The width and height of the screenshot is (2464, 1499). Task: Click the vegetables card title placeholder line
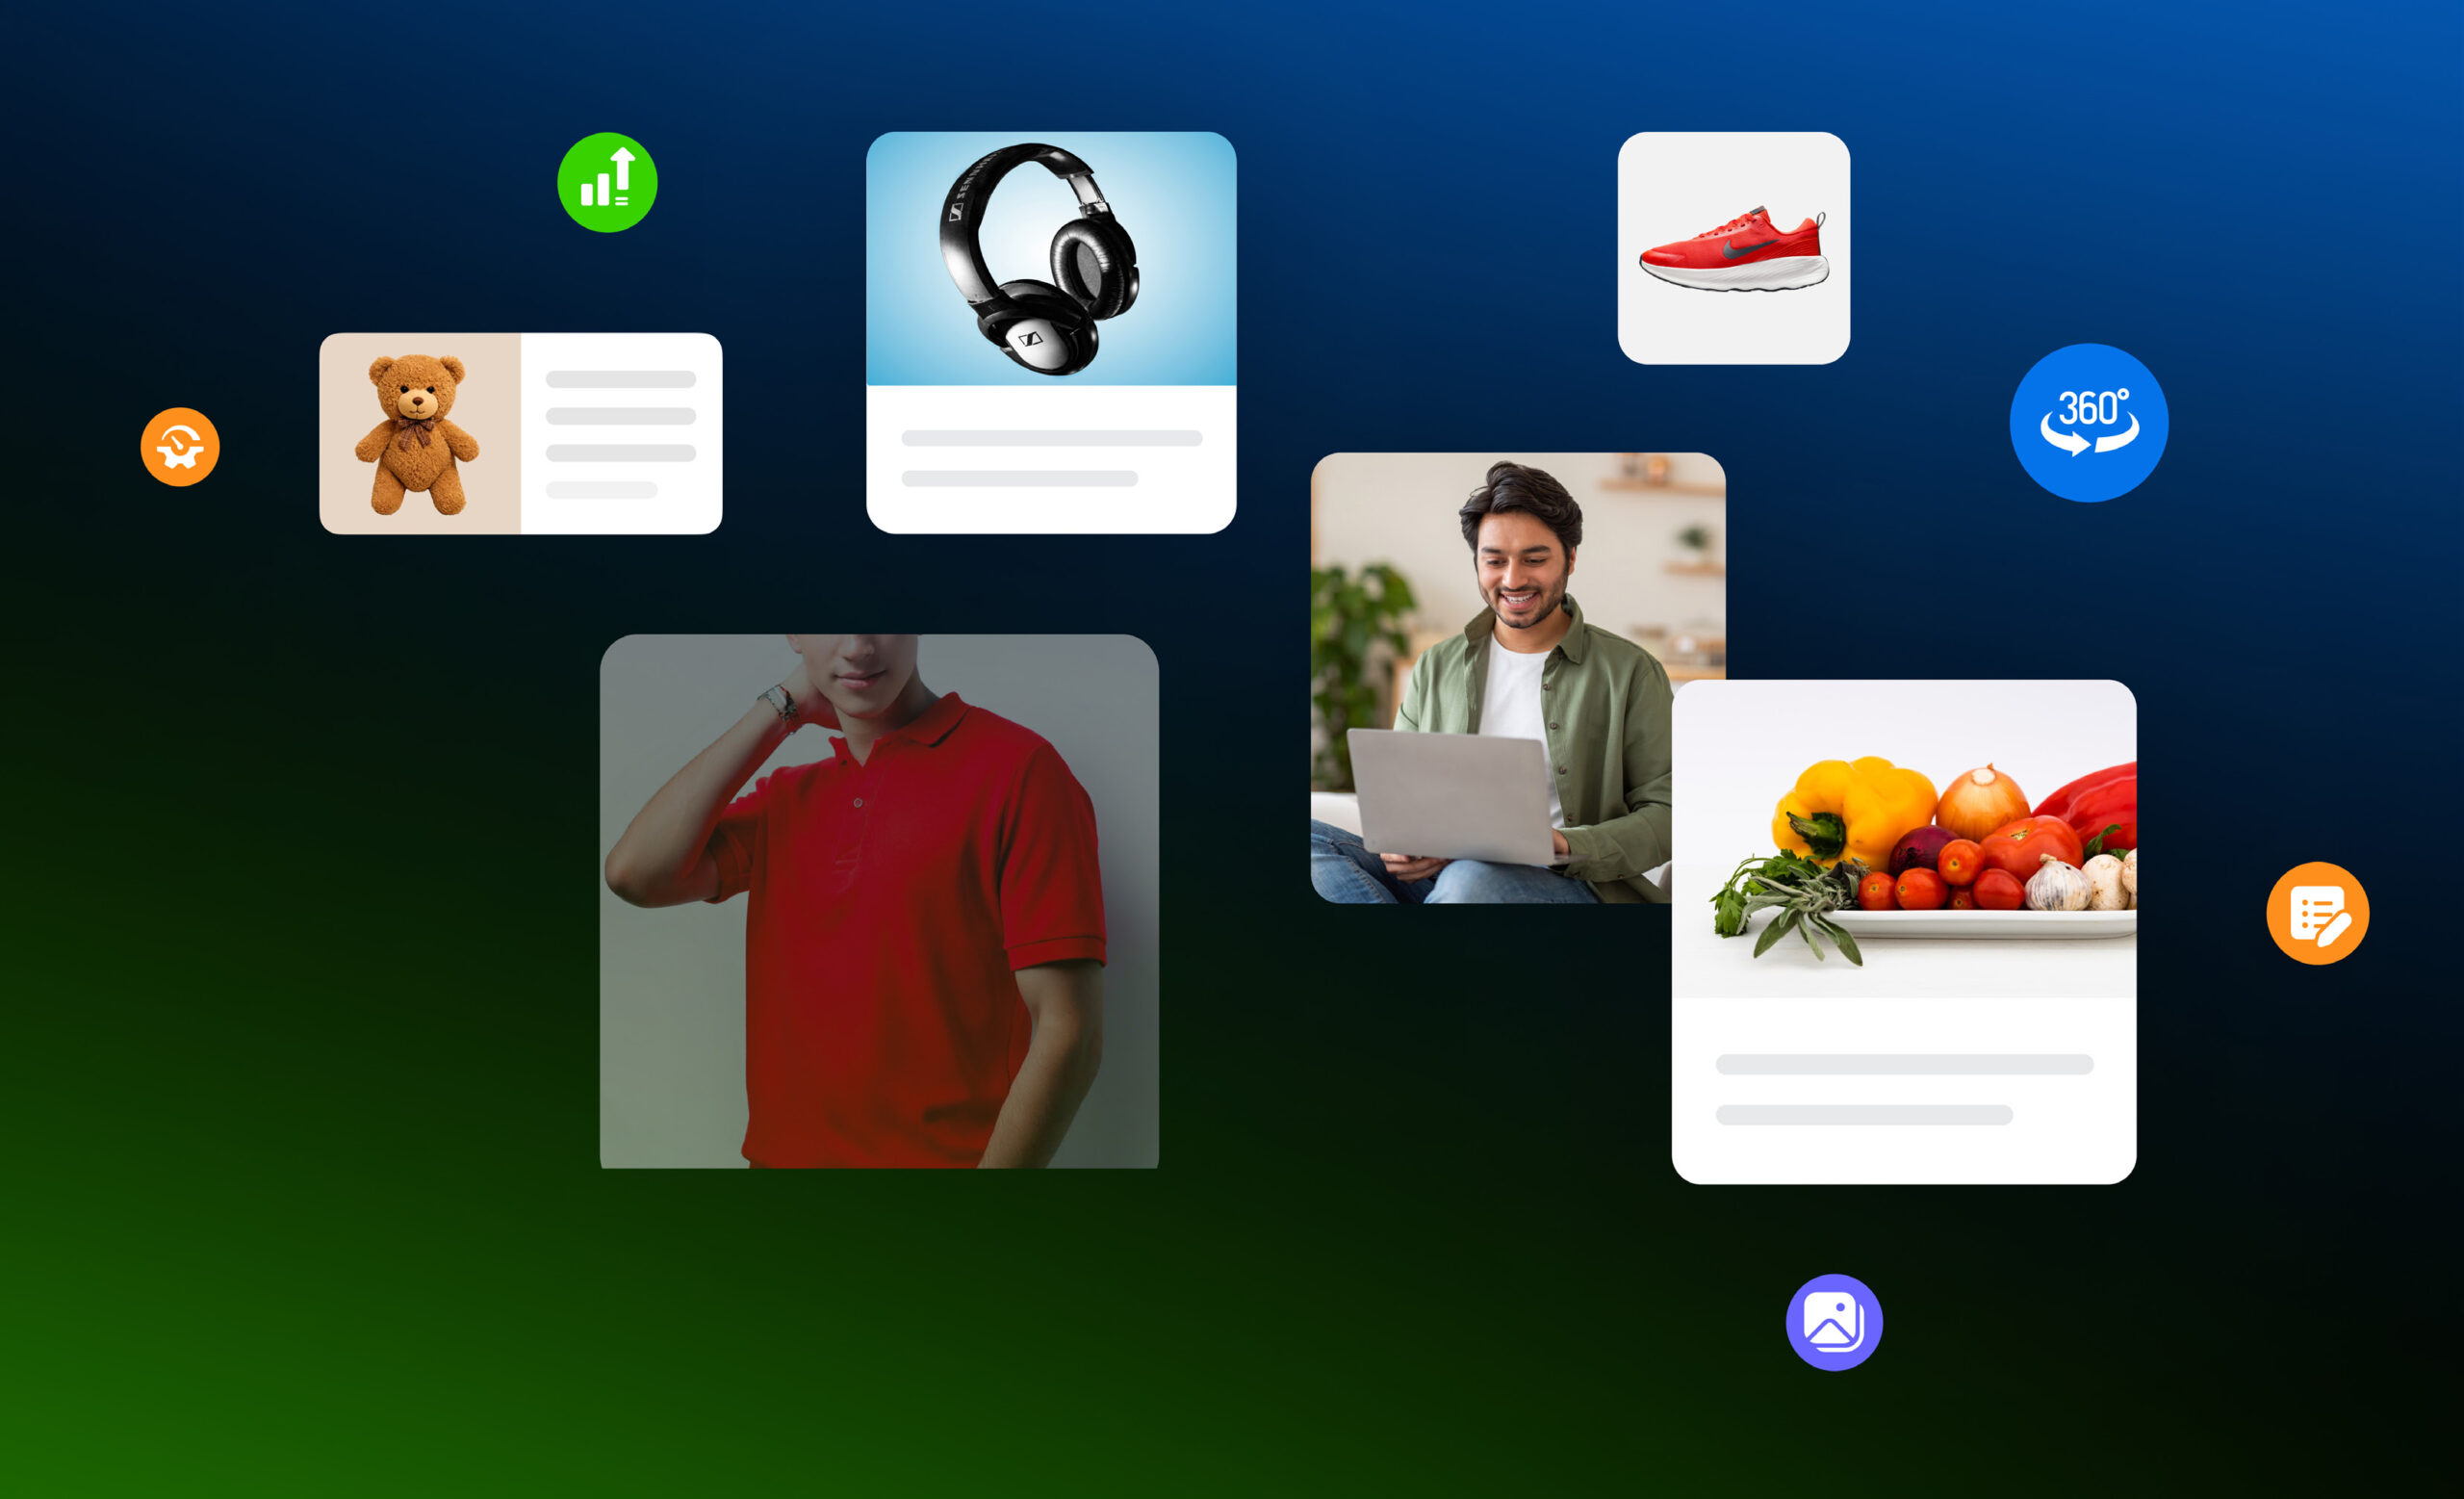(x=1904, y=1064)
